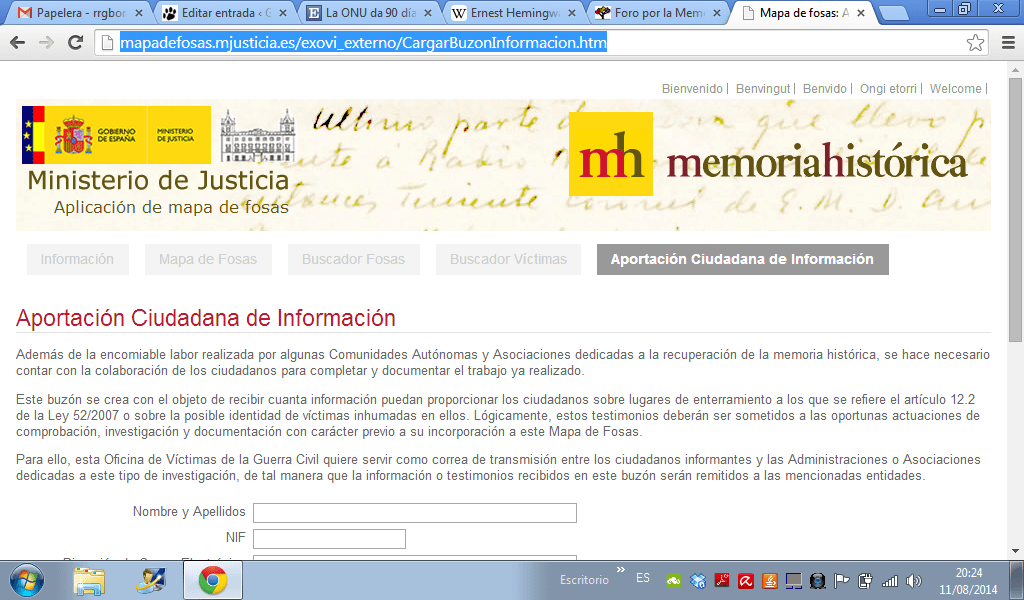Bookmark the page with the star icon
This screenshot has width=1024, height=600.
[x=977, y=43]
